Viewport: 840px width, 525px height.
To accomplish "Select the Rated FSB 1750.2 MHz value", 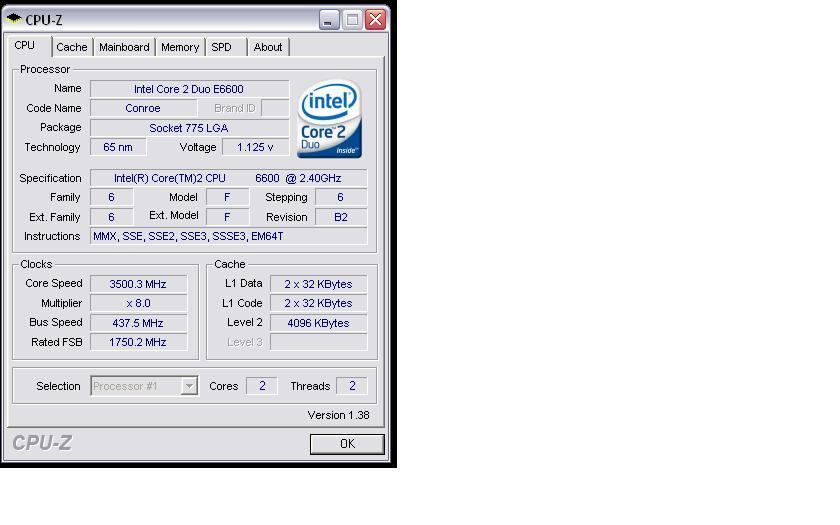I will point(138,342).
